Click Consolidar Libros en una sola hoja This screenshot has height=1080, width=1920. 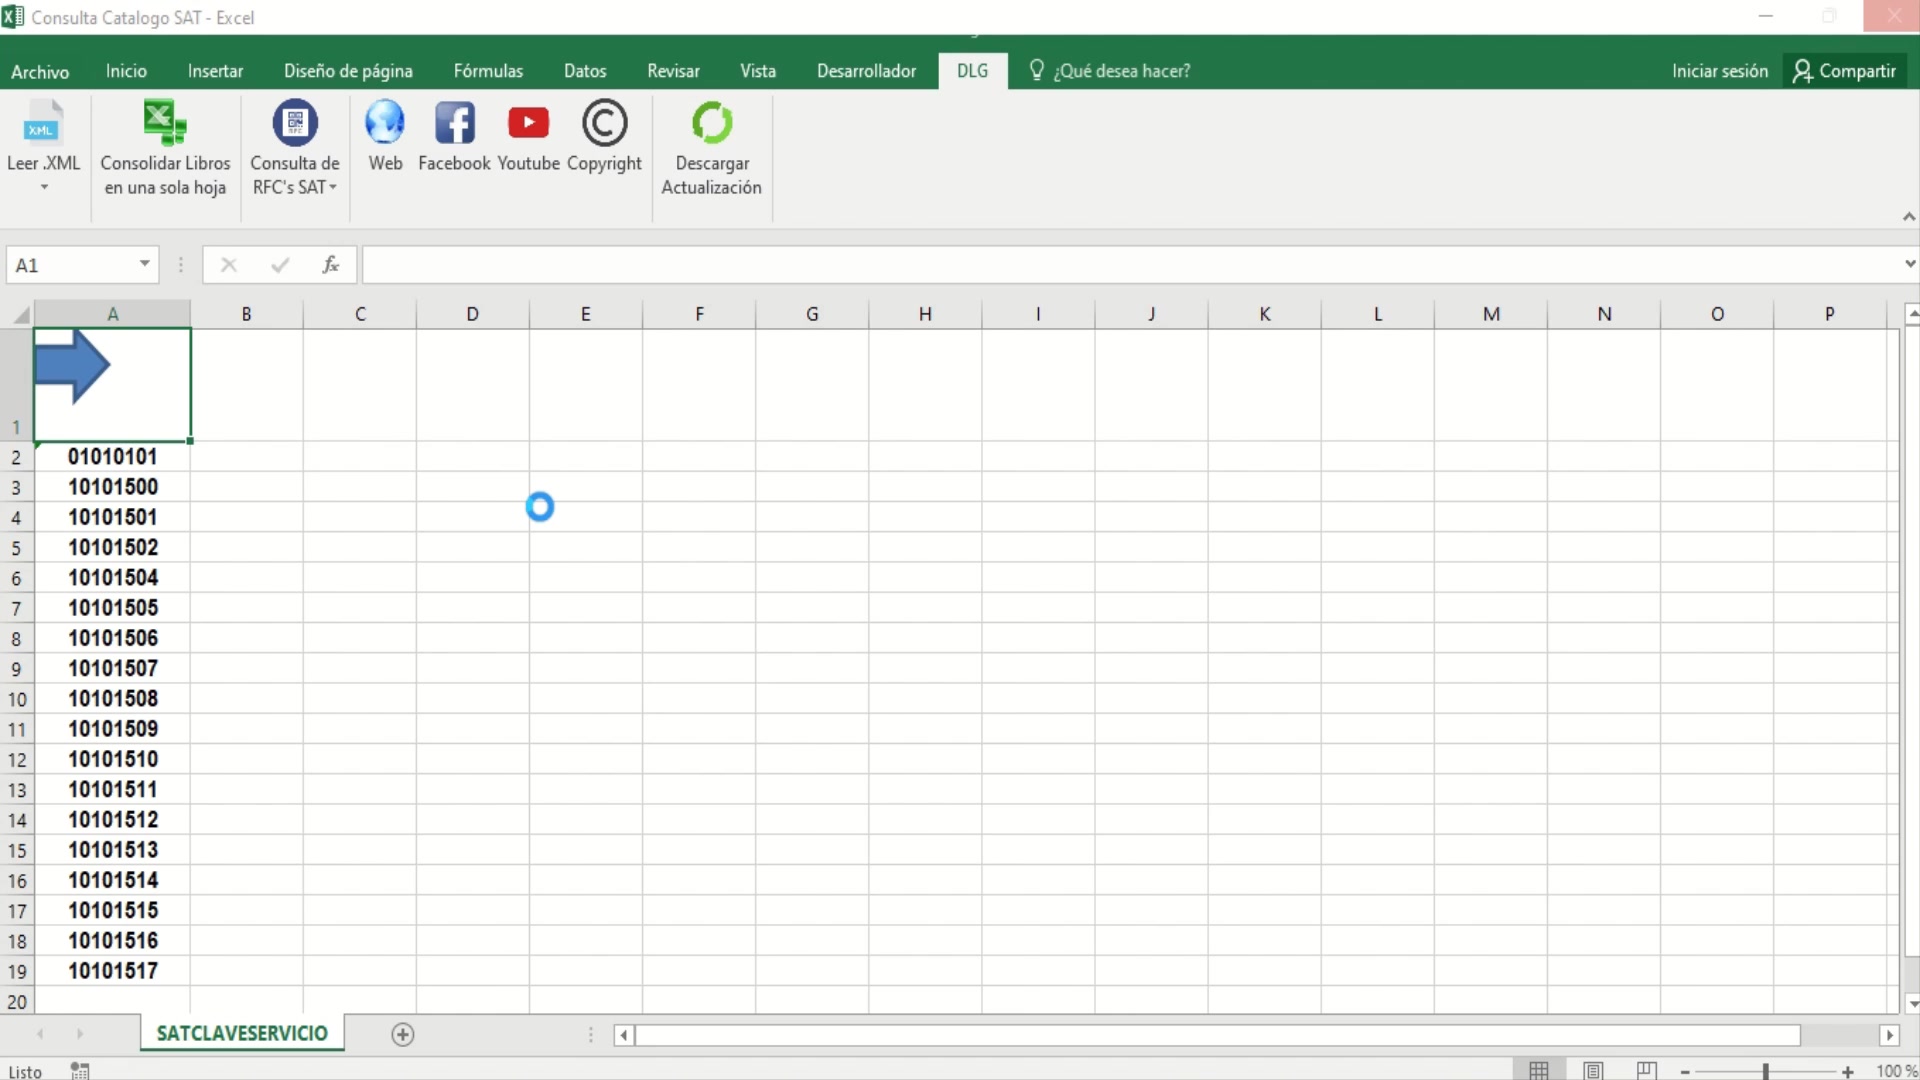coord(165,148)
